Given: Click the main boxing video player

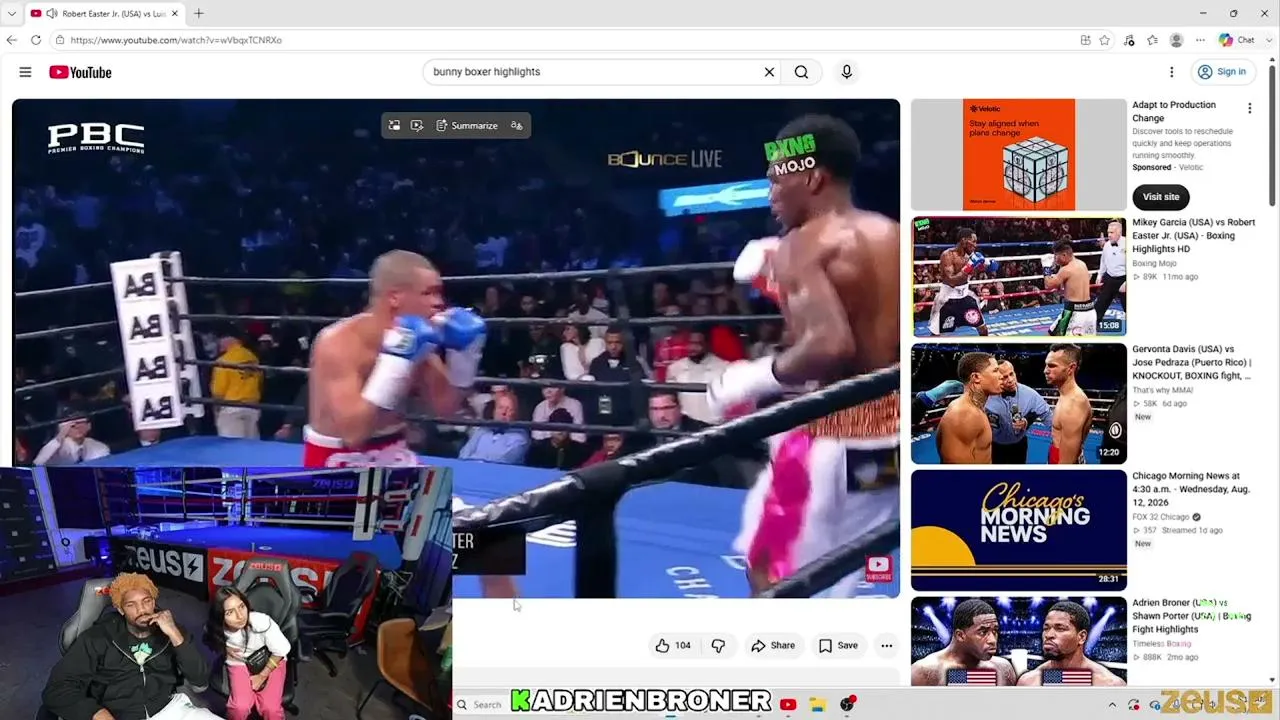Looking at the screenshot, I should 456,348.
